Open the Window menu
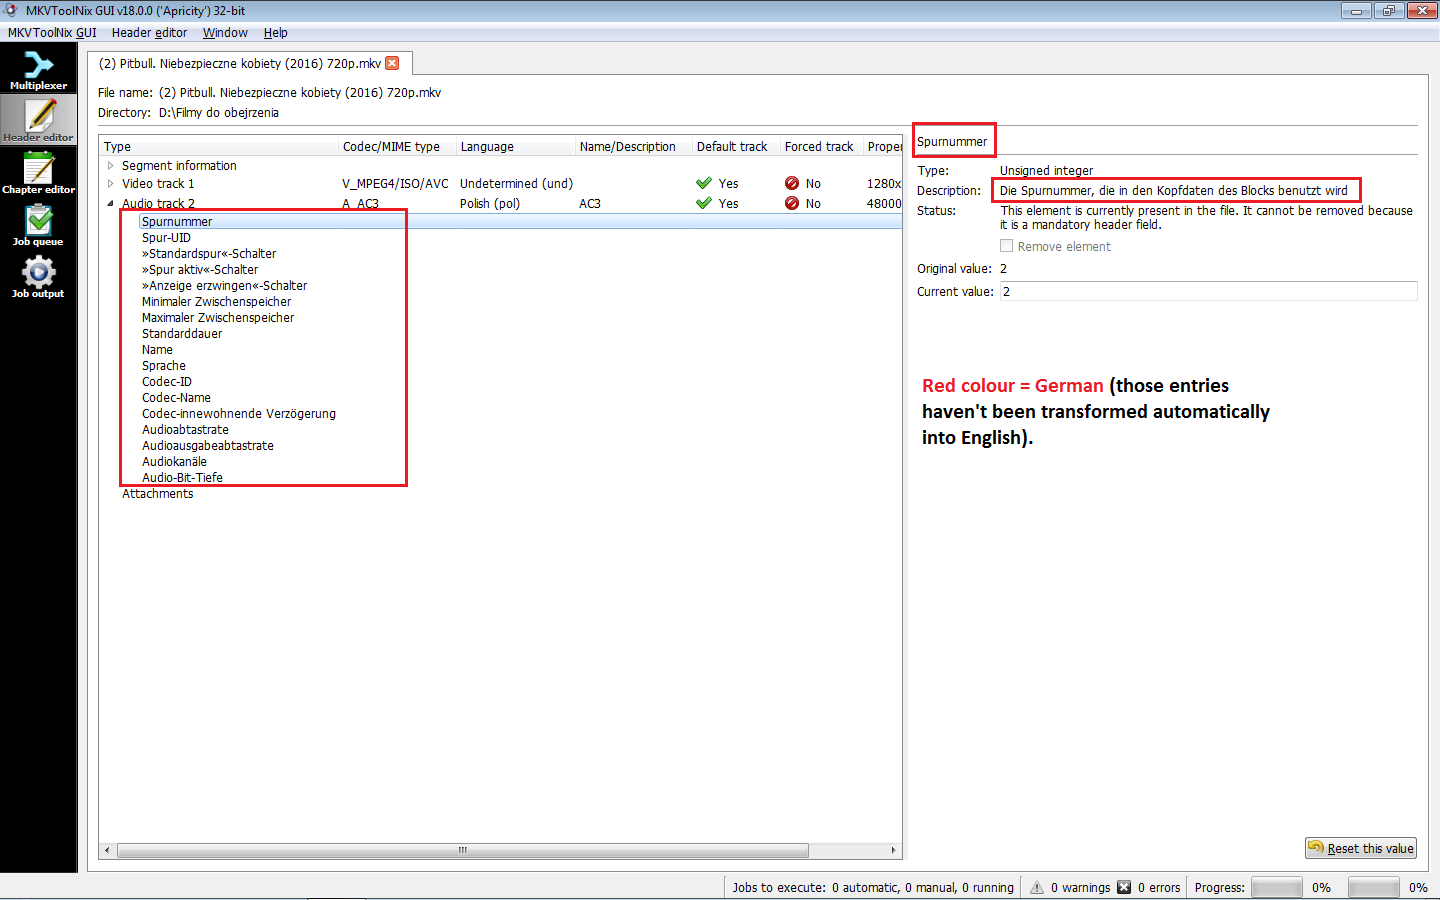 pos(225,33)
